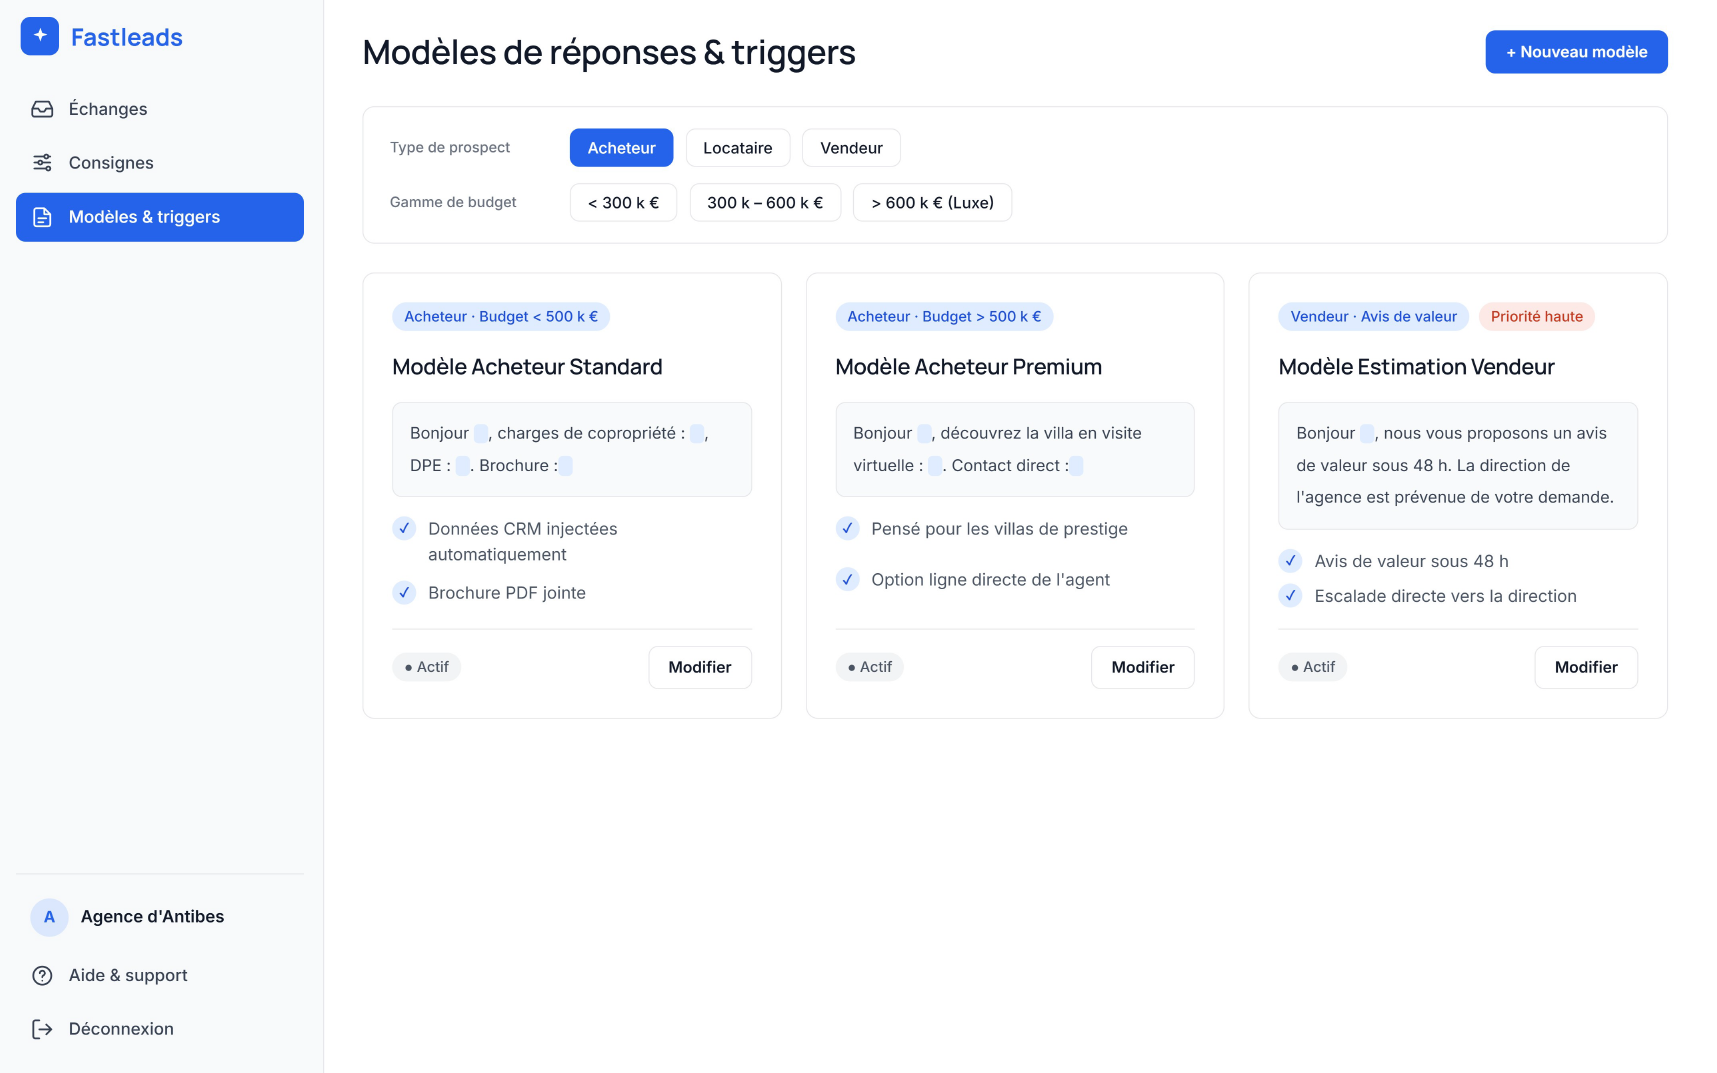Click checkmark beside Pensé pour les villas de prestige
1717x1073 pixels.
tap(847, 528)
